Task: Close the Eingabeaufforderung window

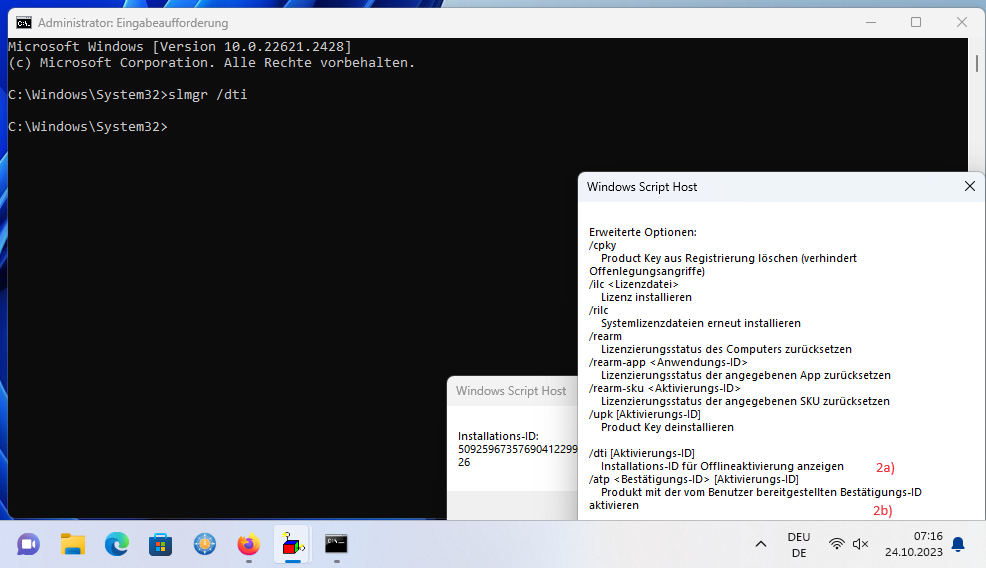Action: [x=961, y=23]
